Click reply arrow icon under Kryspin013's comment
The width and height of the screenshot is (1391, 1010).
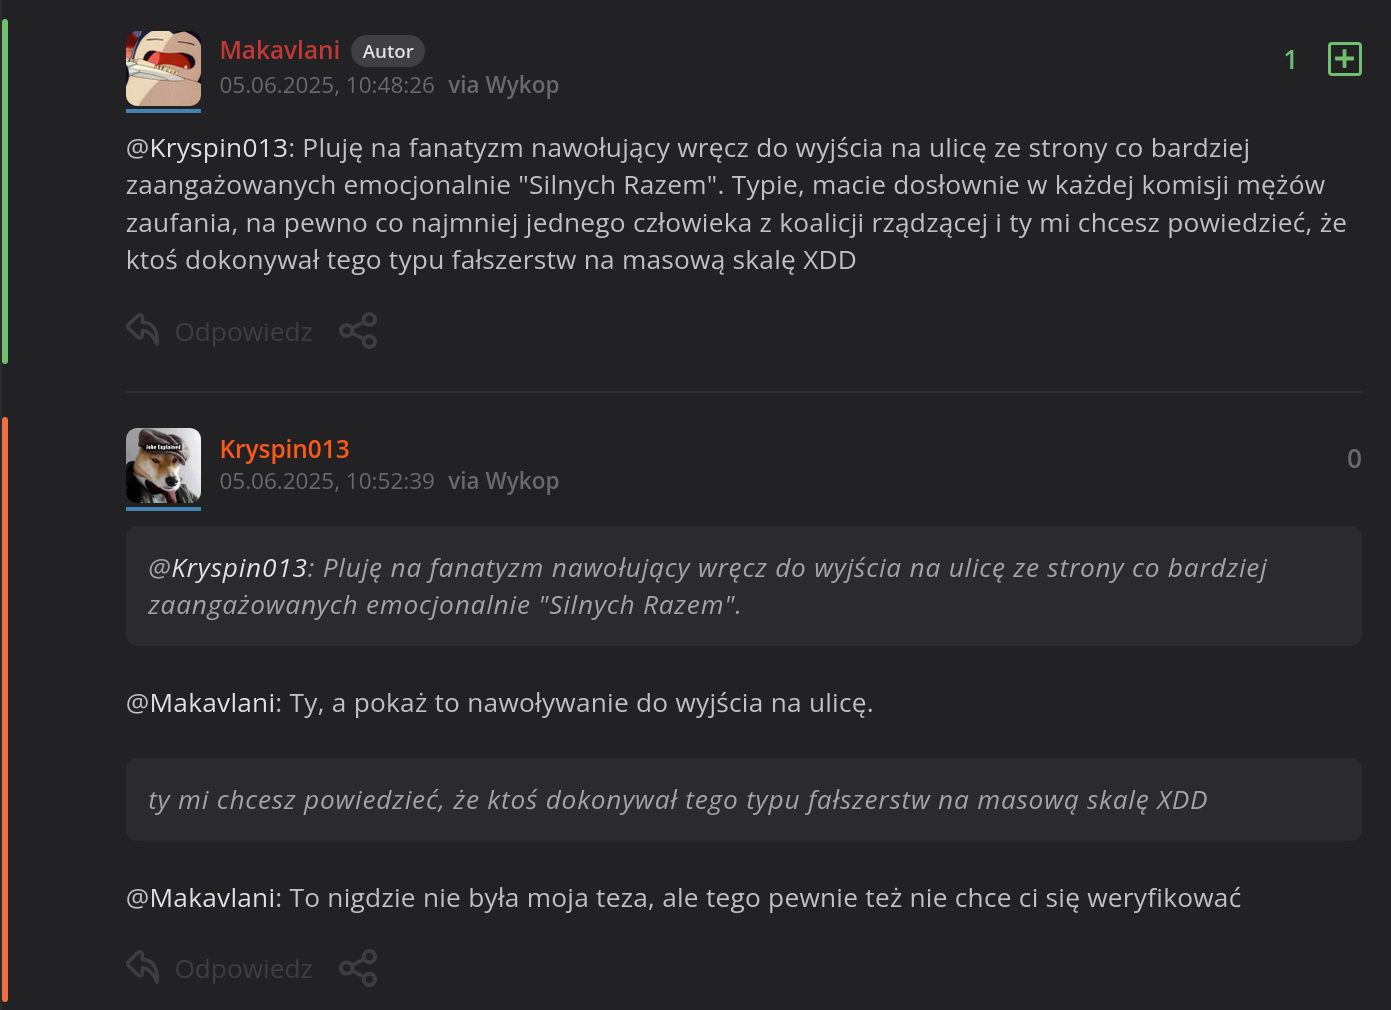point(143,967)
